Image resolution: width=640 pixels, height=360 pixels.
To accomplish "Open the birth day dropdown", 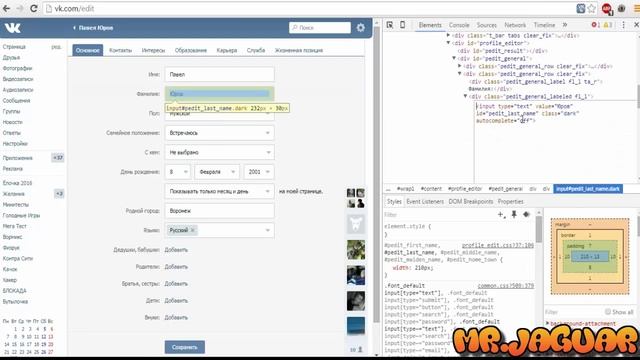I will coord(178,172).
